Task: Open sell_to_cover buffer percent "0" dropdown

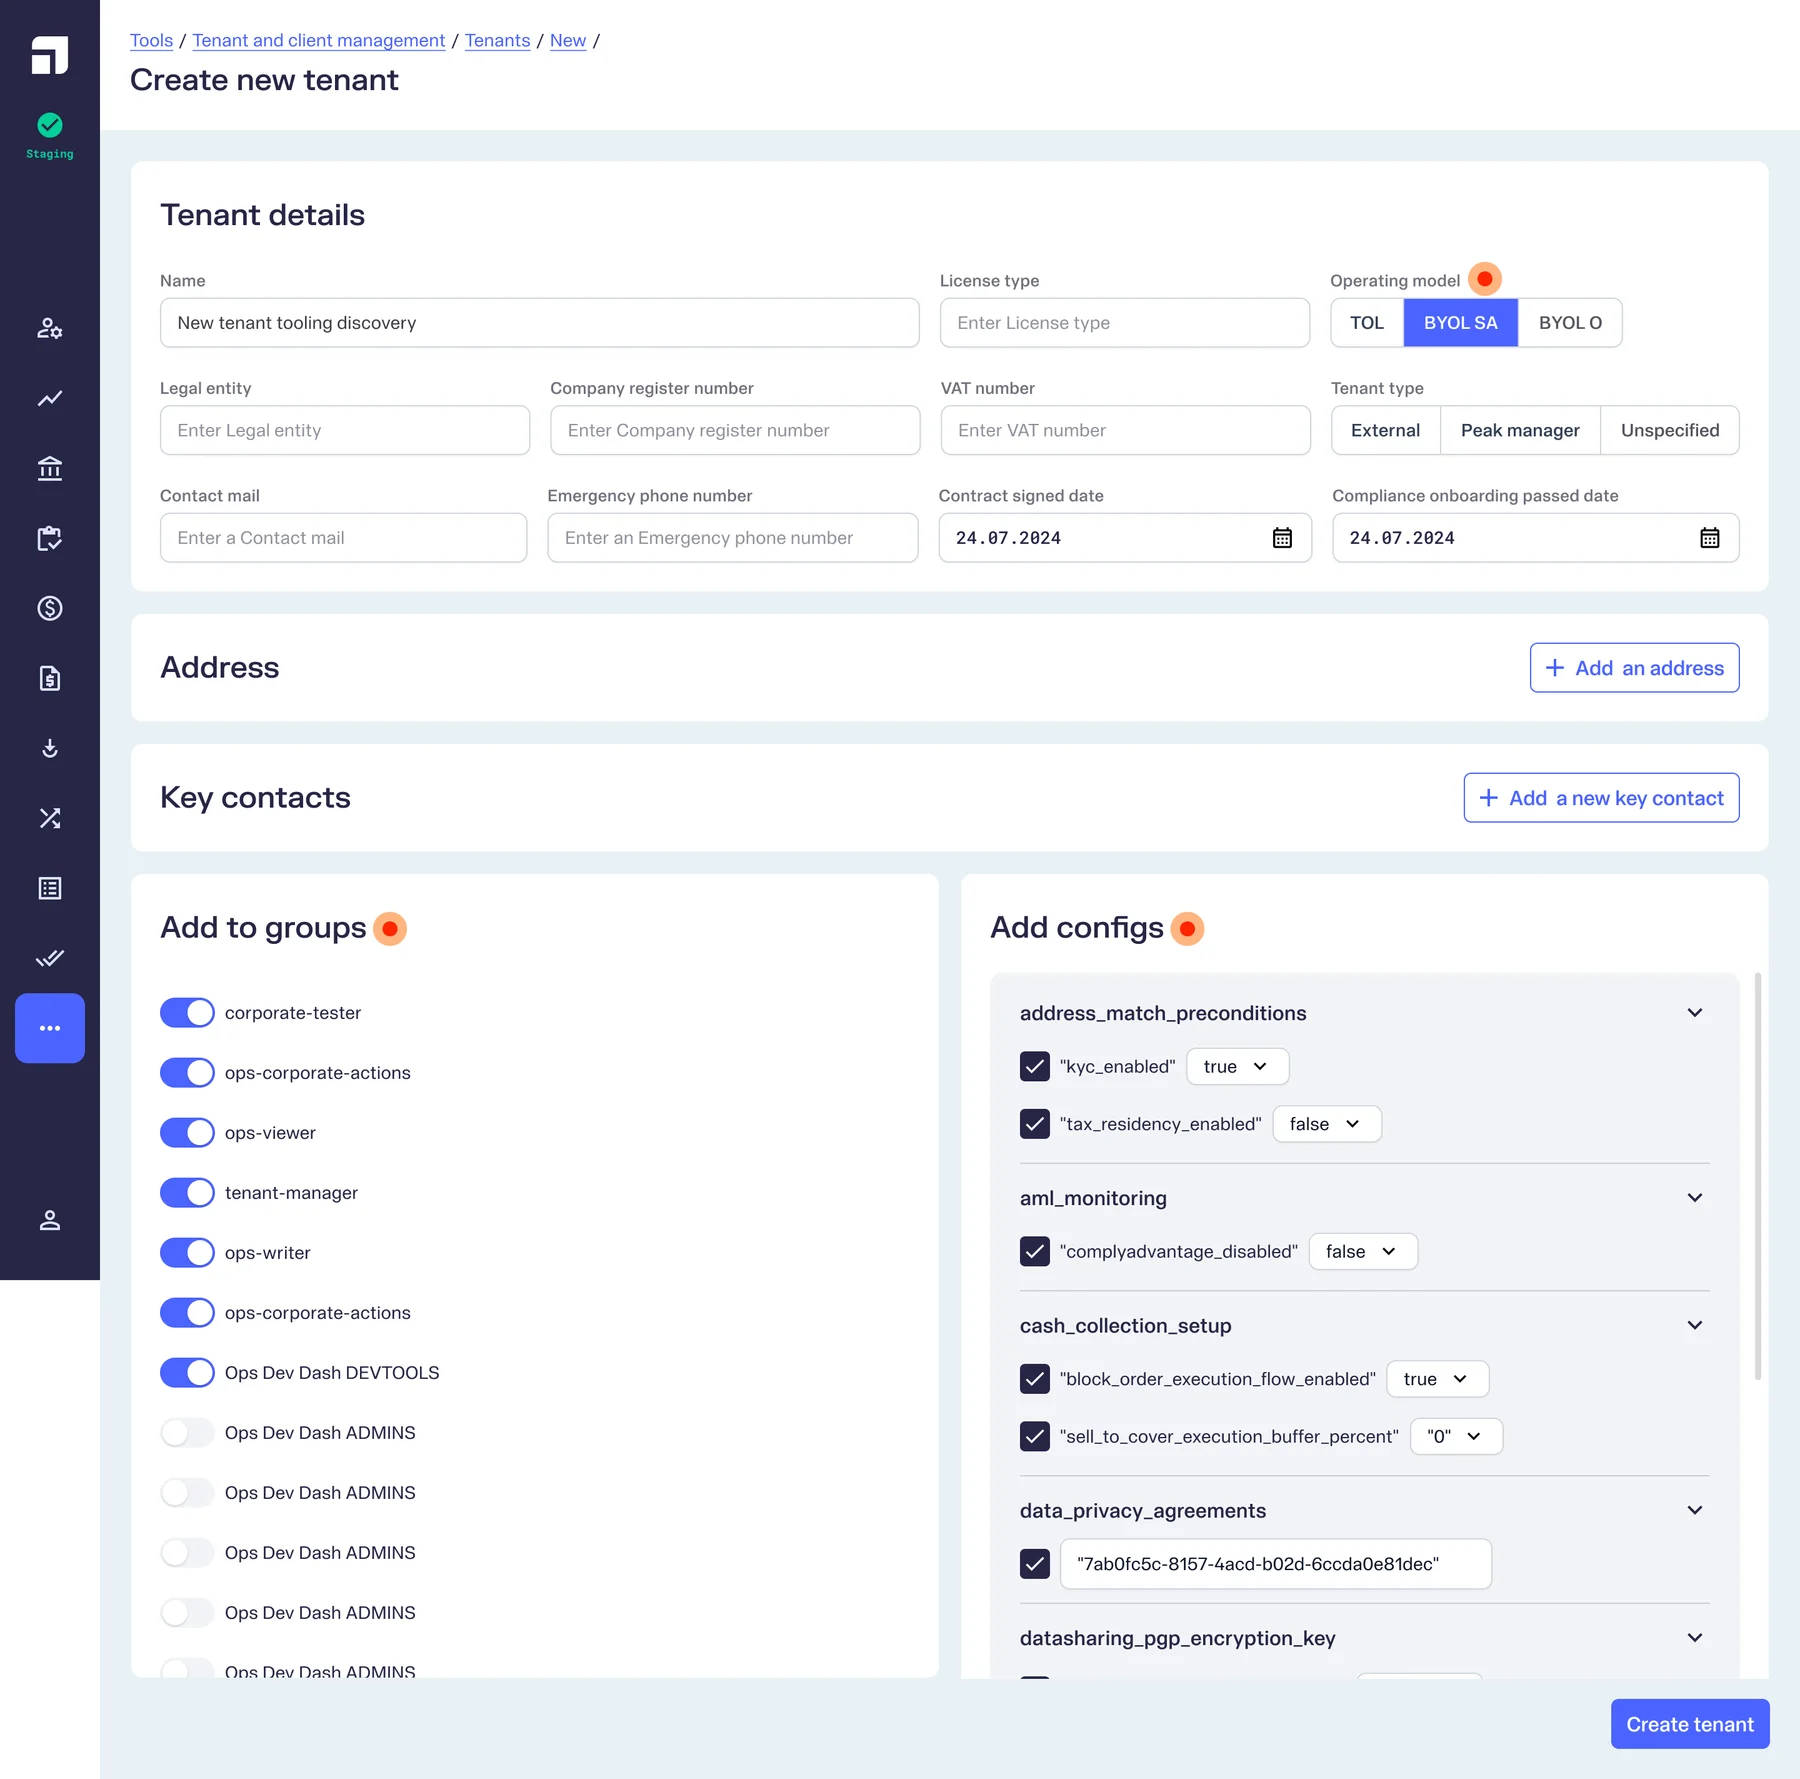Action: pyautogui.click(x=1456, y=1436)
